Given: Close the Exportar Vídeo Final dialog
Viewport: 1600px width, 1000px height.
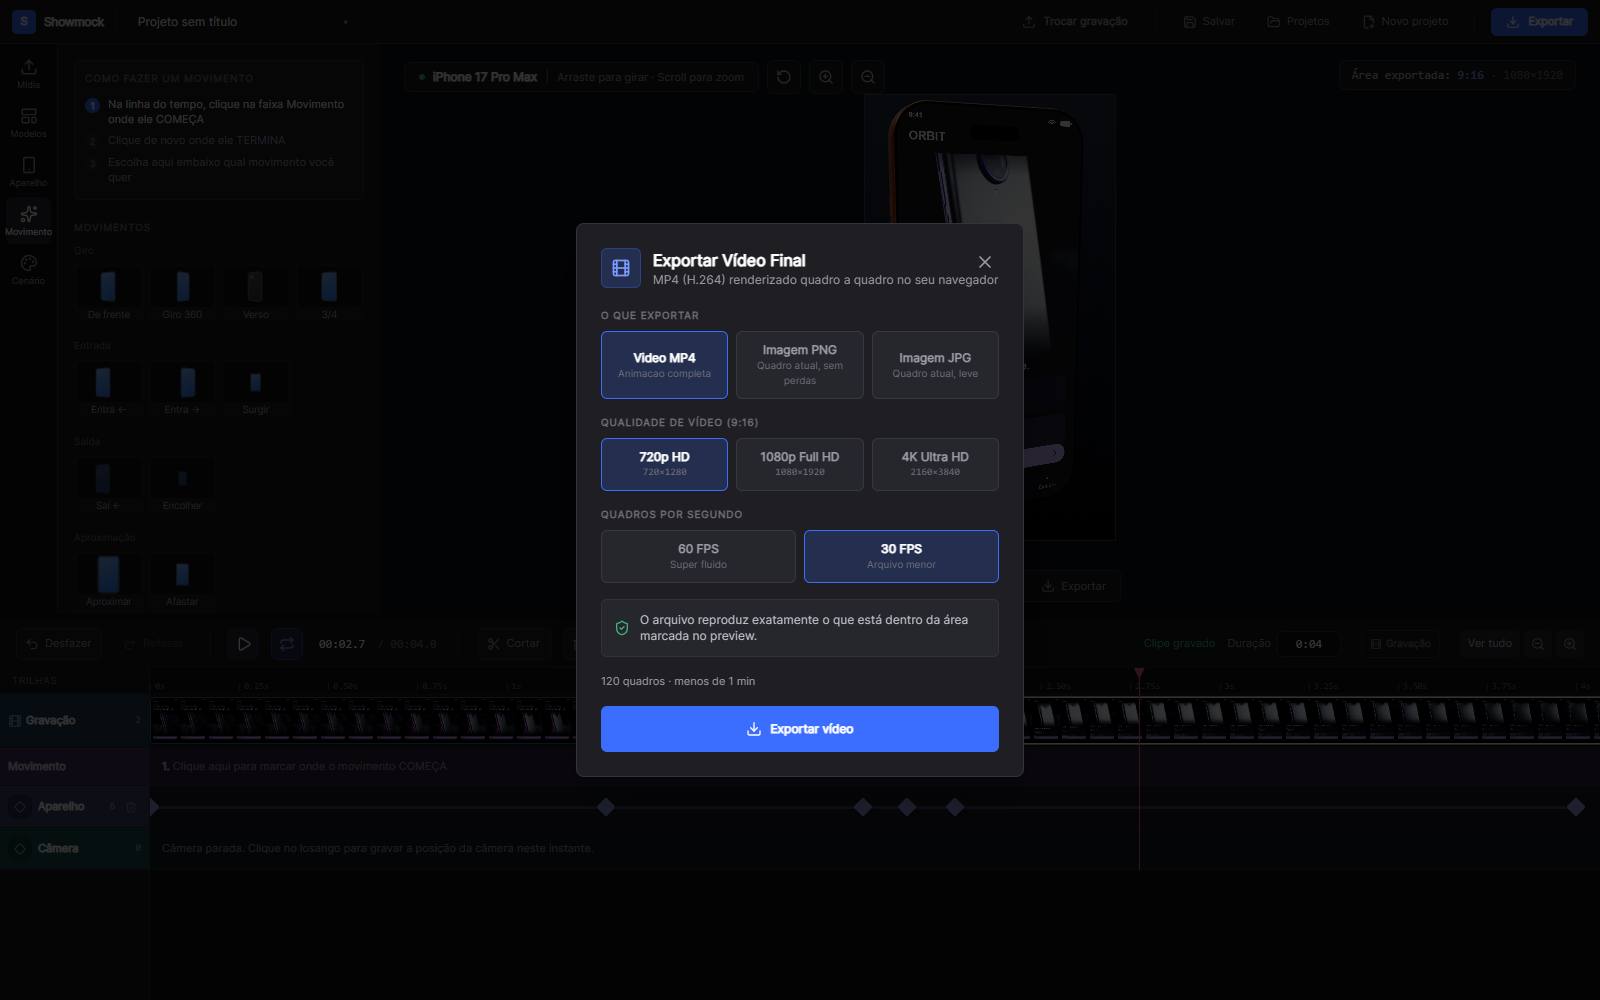Looking at the screenshot, I should pos(984,262).
